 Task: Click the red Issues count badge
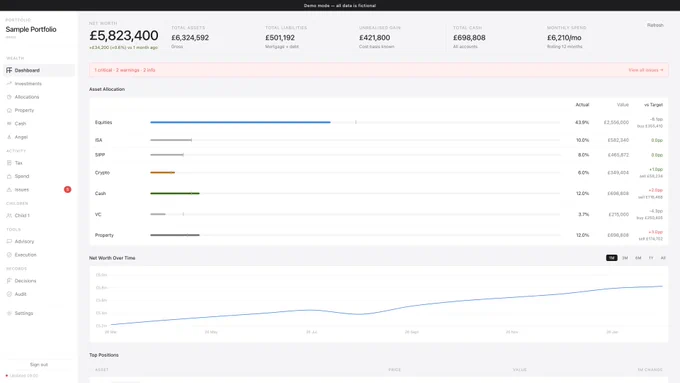[67, 189]
